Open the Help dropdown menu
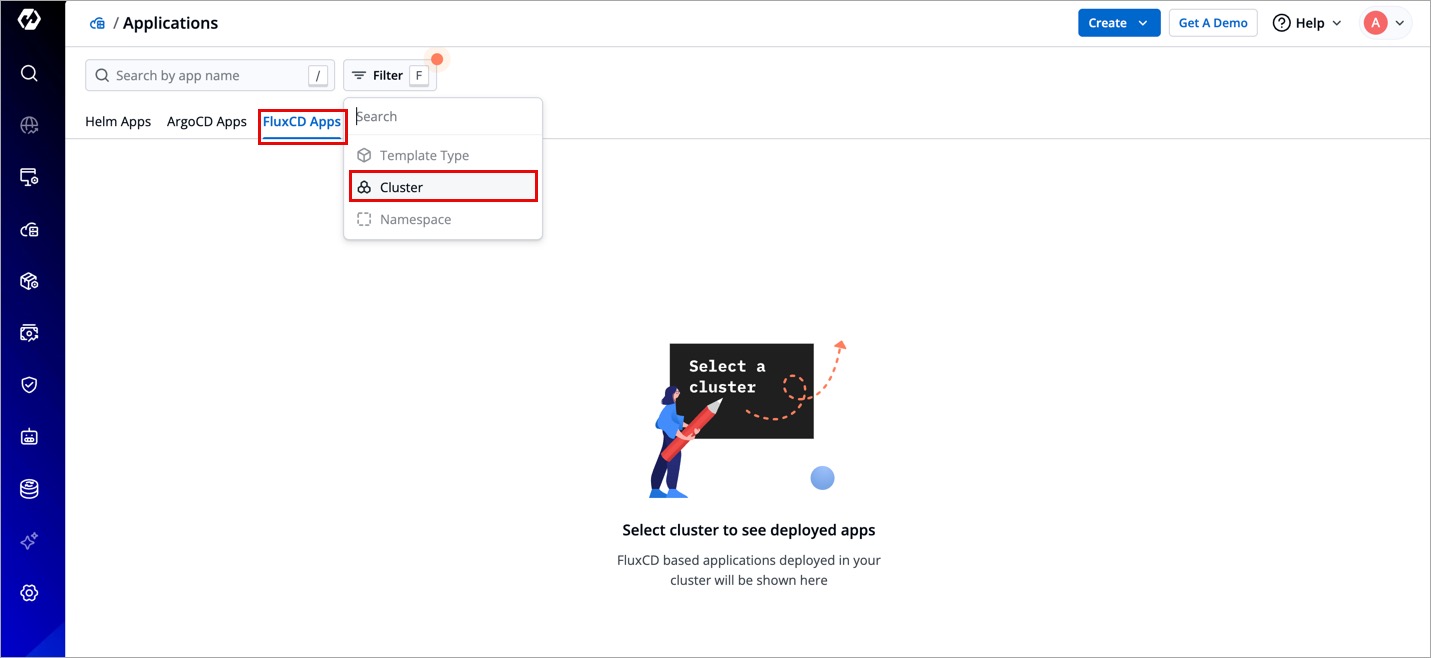 coord(1306,23)
